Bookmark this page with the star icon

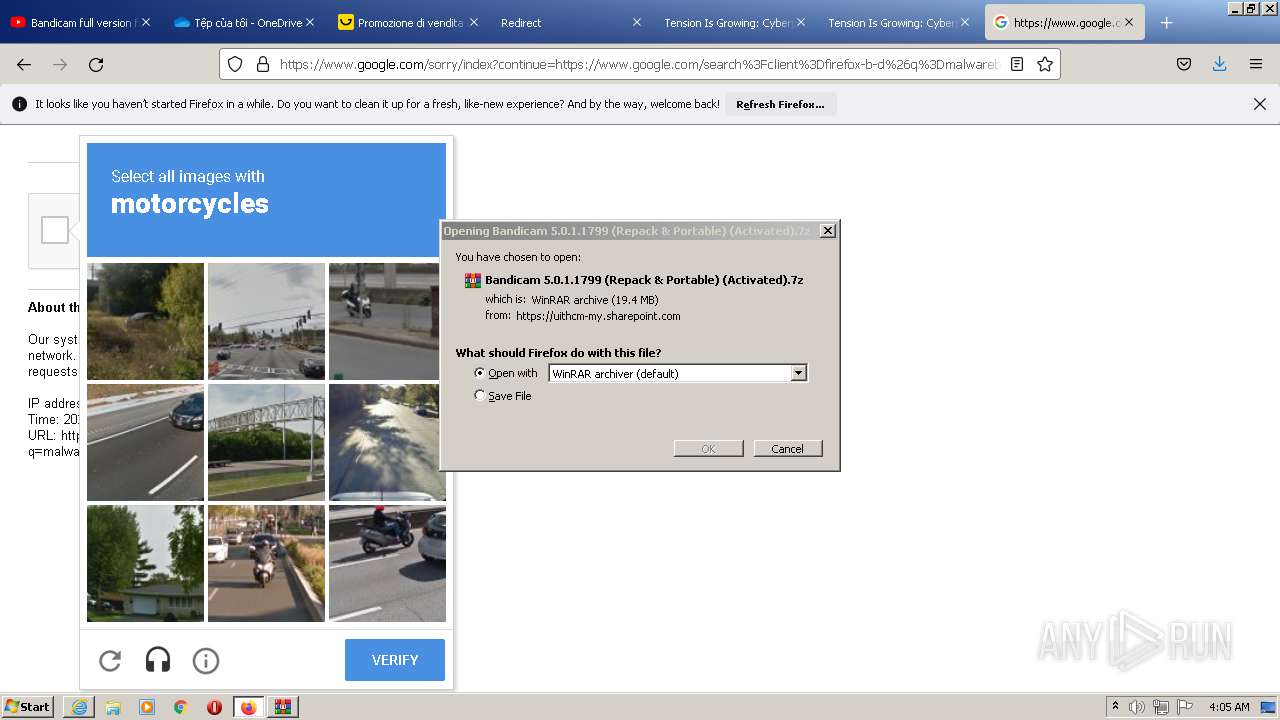1045,64
